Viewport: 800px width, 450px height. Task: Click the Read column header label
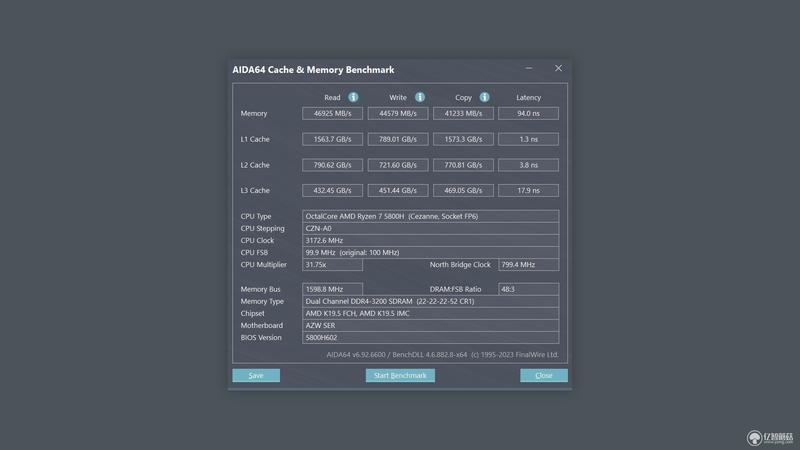coord(332,97)
